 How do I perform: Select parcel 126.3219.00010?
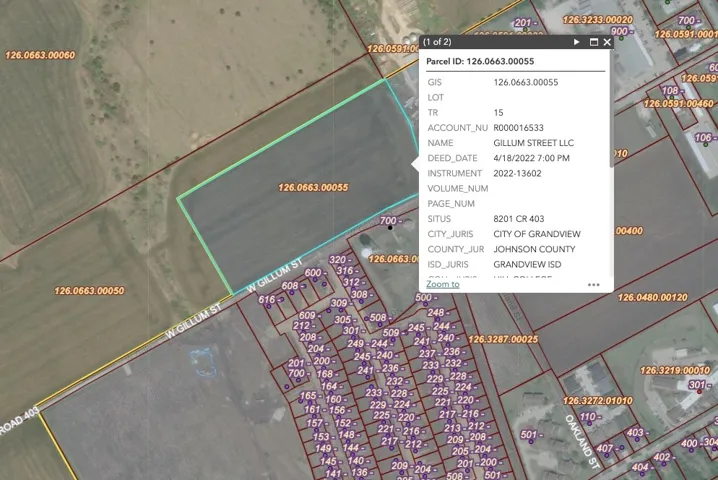point(675,370)
